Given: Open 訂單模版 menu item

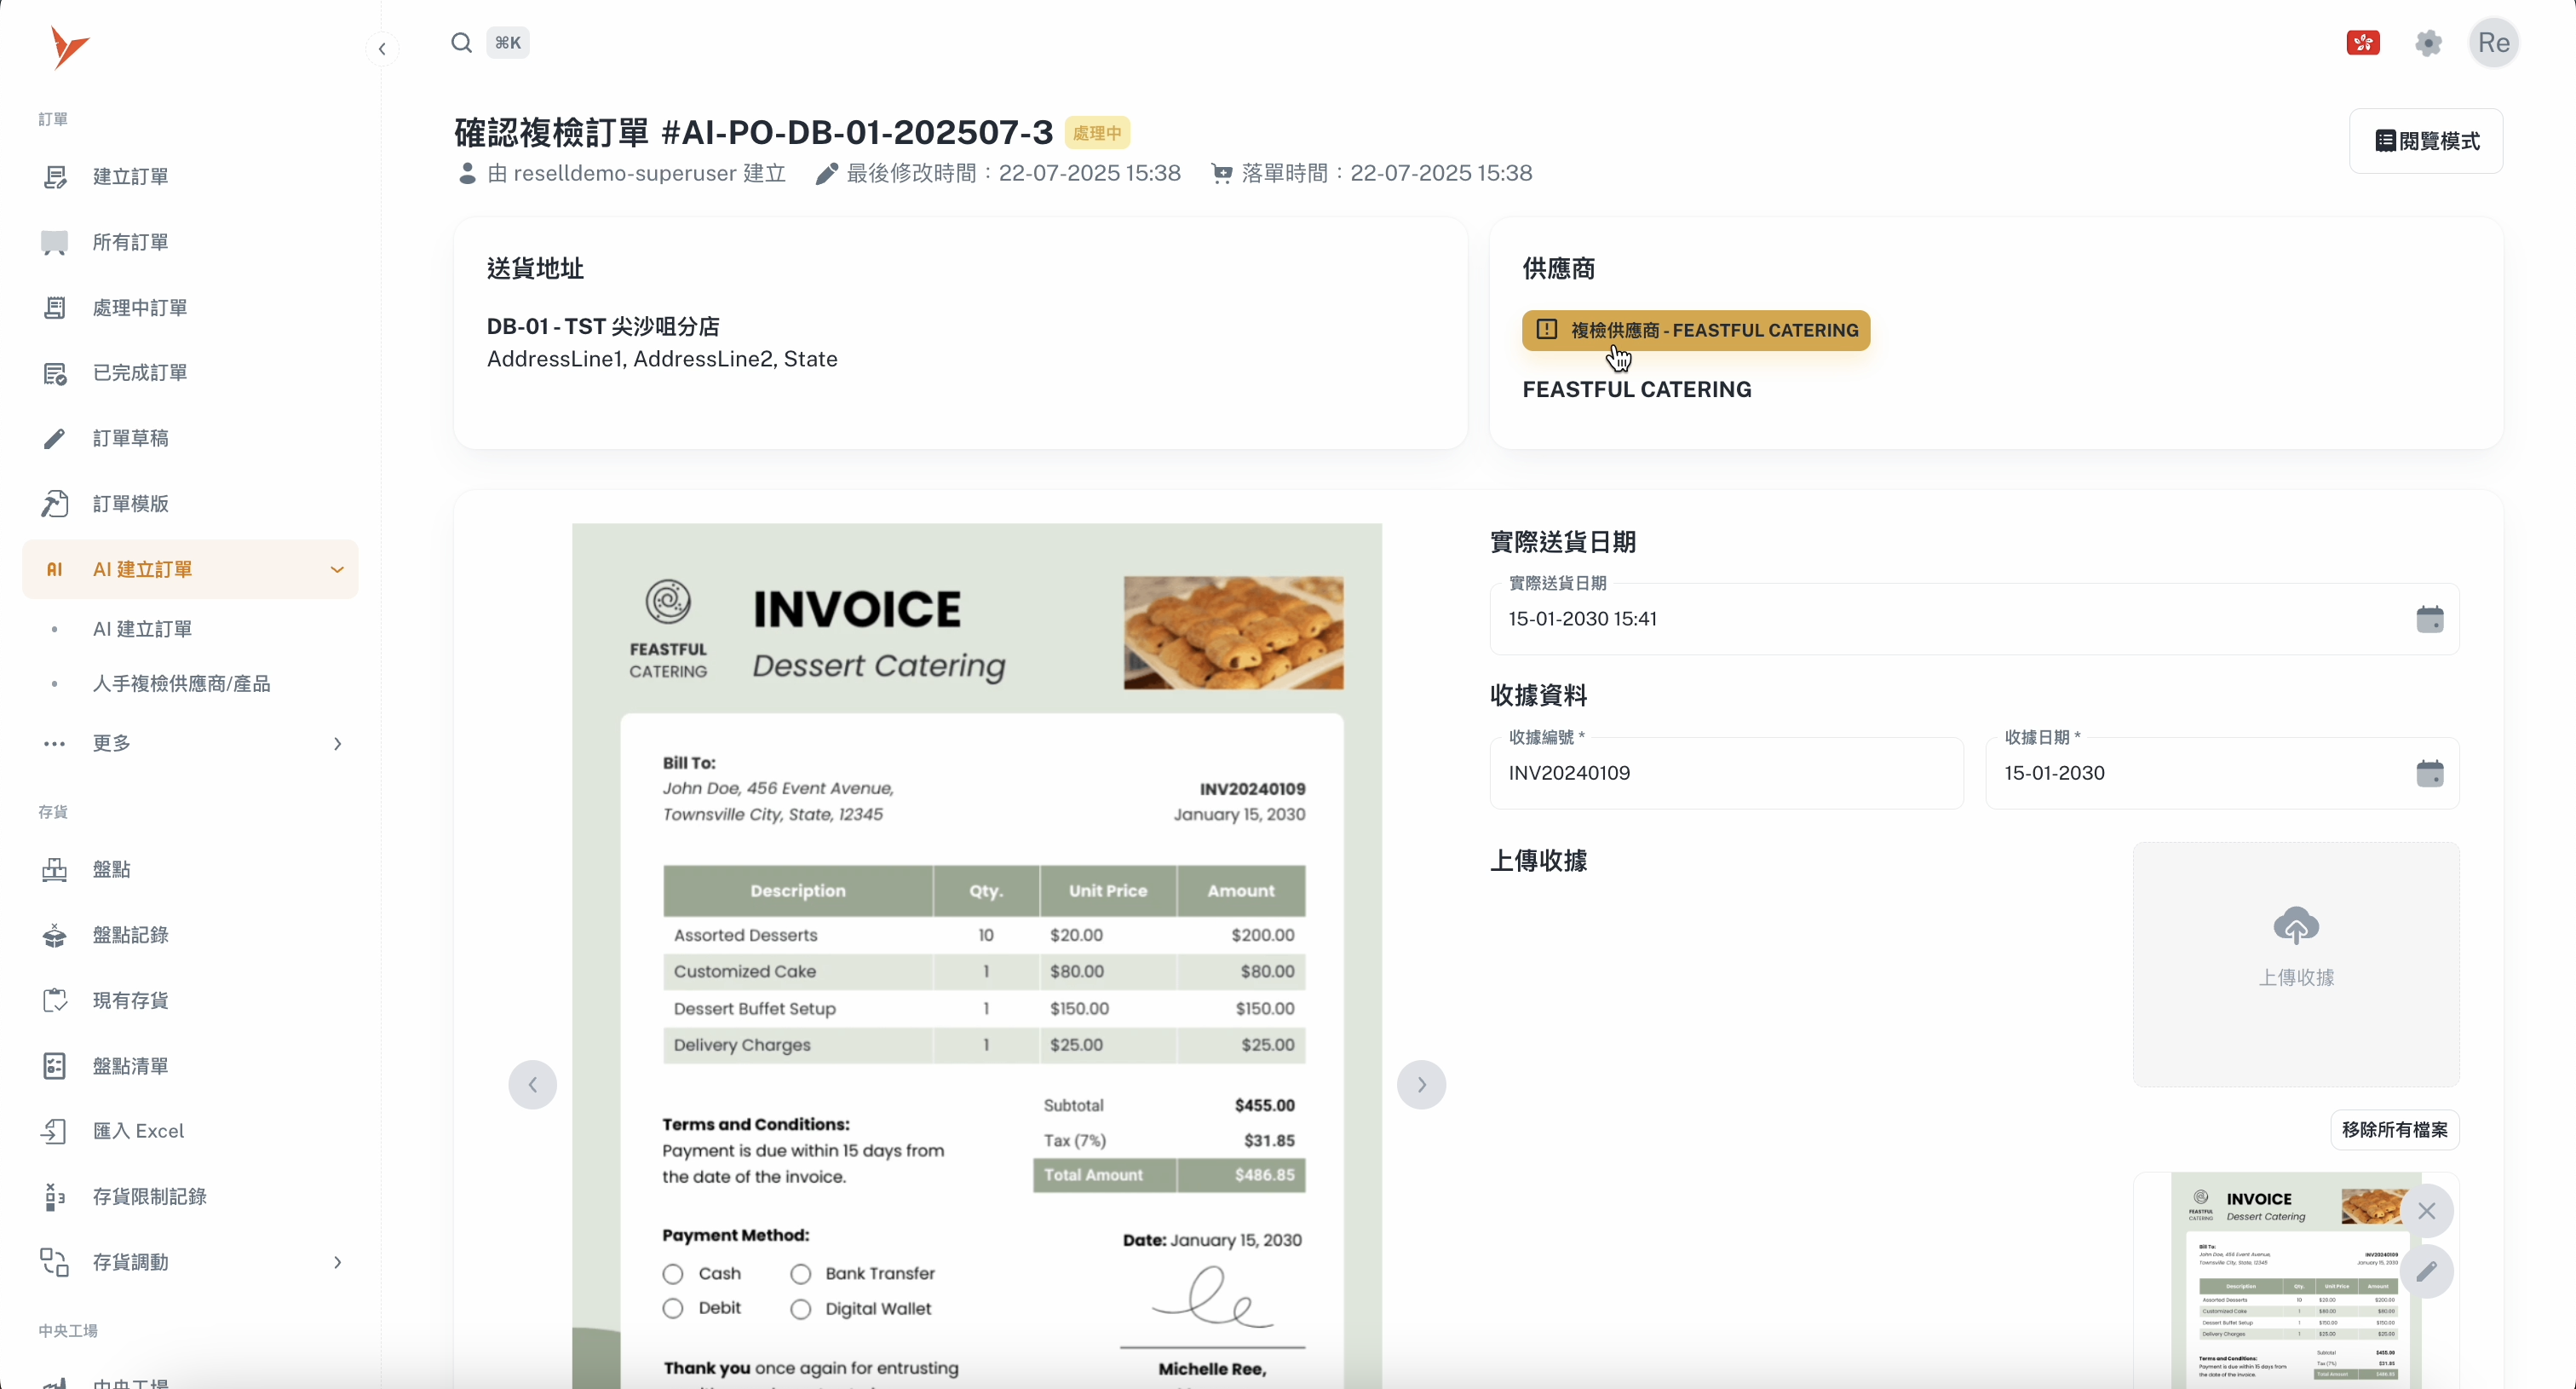Looking at the screenshot, I should (x=190, y=504).
